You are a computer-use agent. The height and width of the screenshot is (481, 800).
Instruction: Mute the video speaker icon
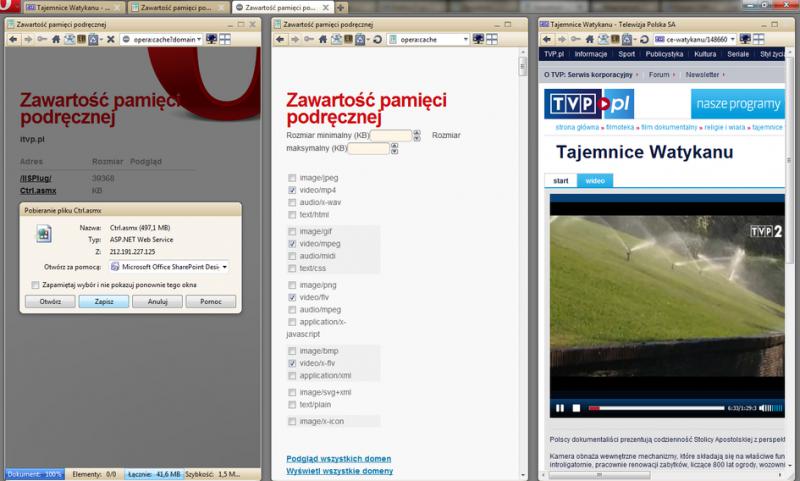[x=762, y=408]
